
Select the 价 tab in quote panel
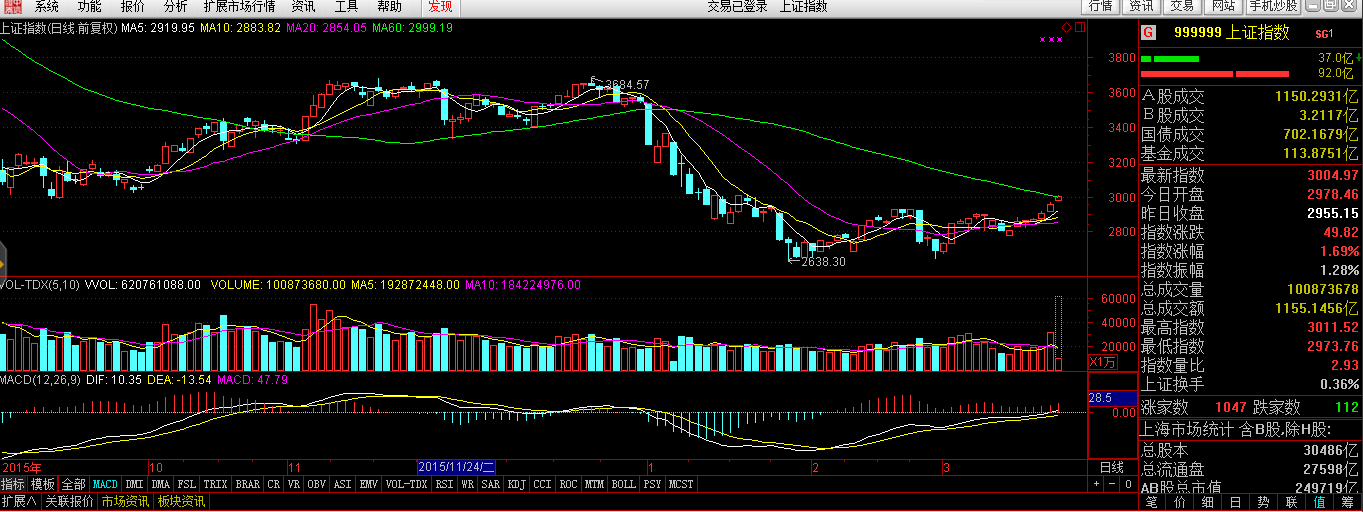(x=1179, y=501)
